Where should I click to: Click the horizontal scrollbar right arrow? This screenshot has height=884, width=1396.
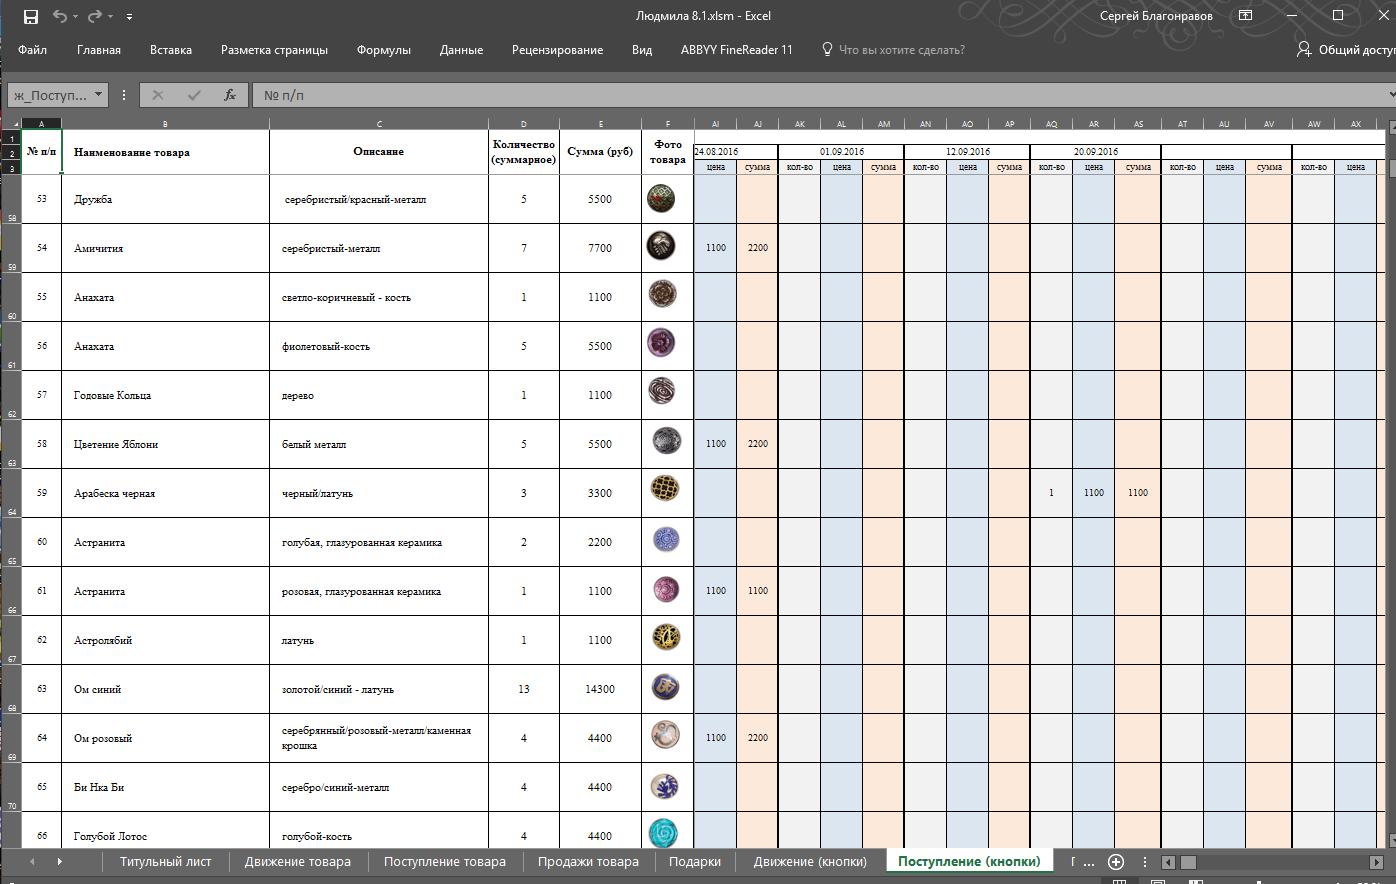[1376, 861]
